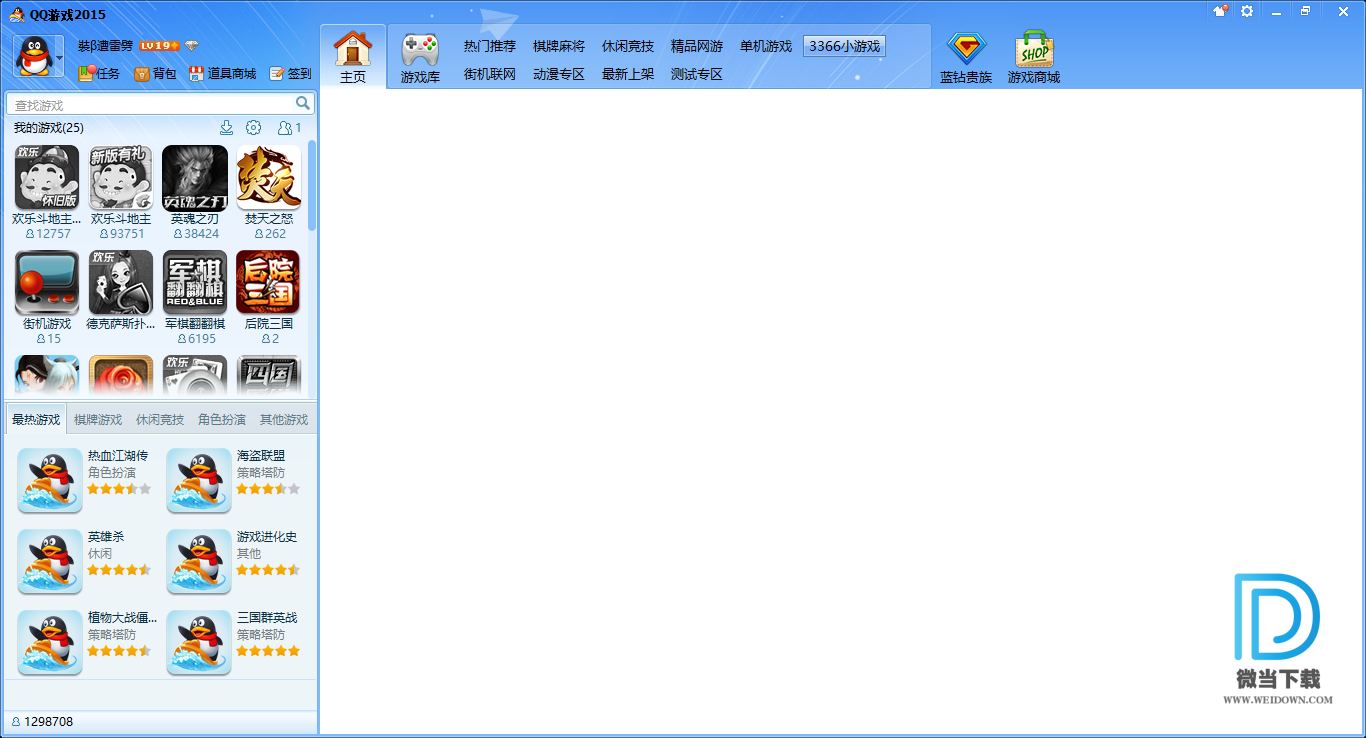Screen dimensions: 1366x738
Task: Click the magnifier search icon
Action: tap(303, 103)
